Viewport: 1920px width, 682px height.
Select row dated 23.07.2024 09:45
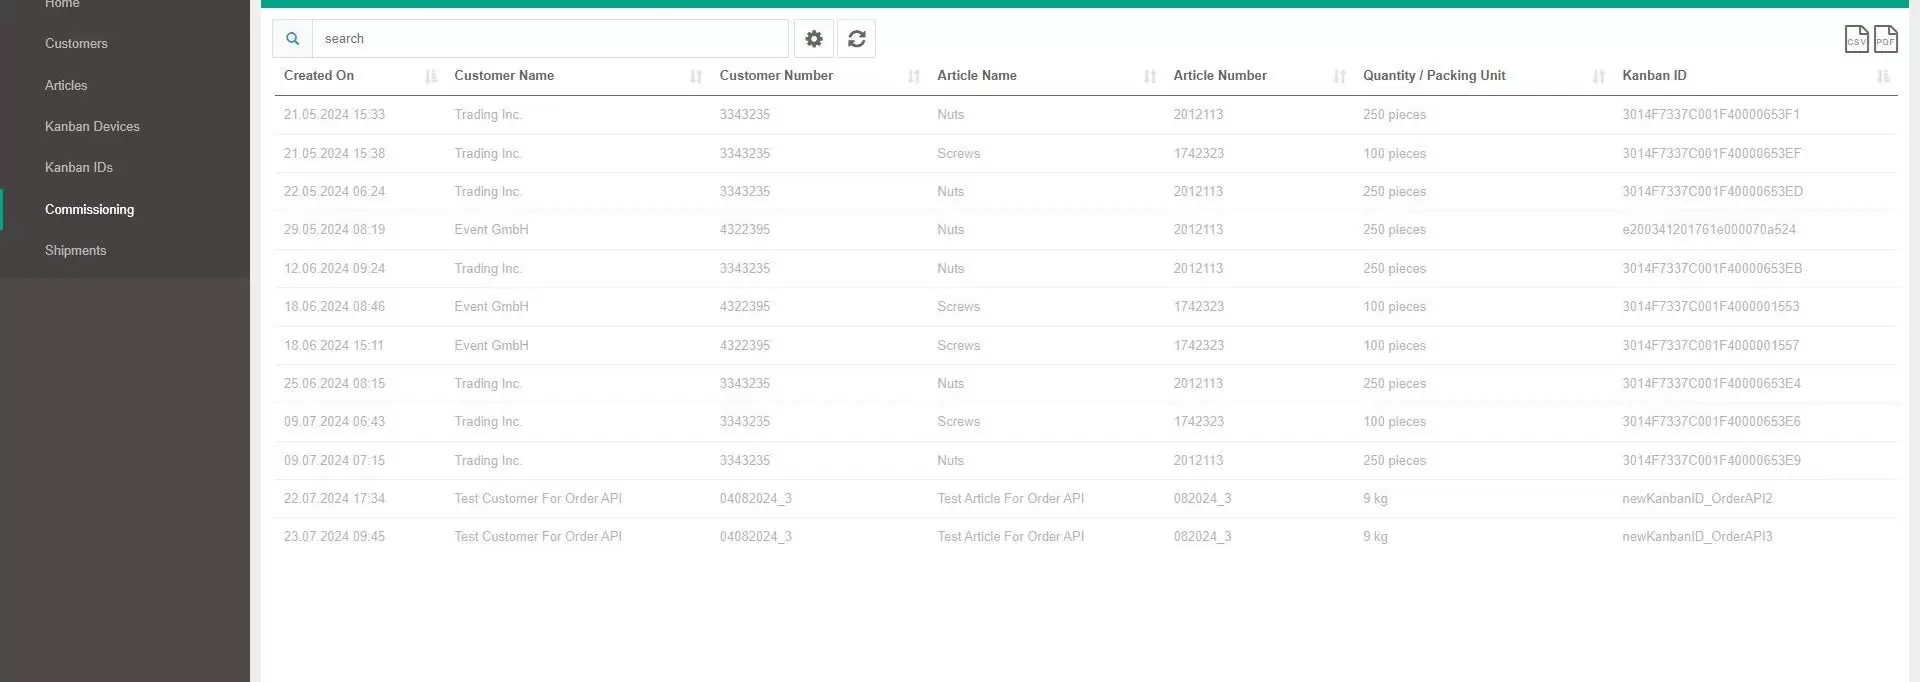point(1085,537)
